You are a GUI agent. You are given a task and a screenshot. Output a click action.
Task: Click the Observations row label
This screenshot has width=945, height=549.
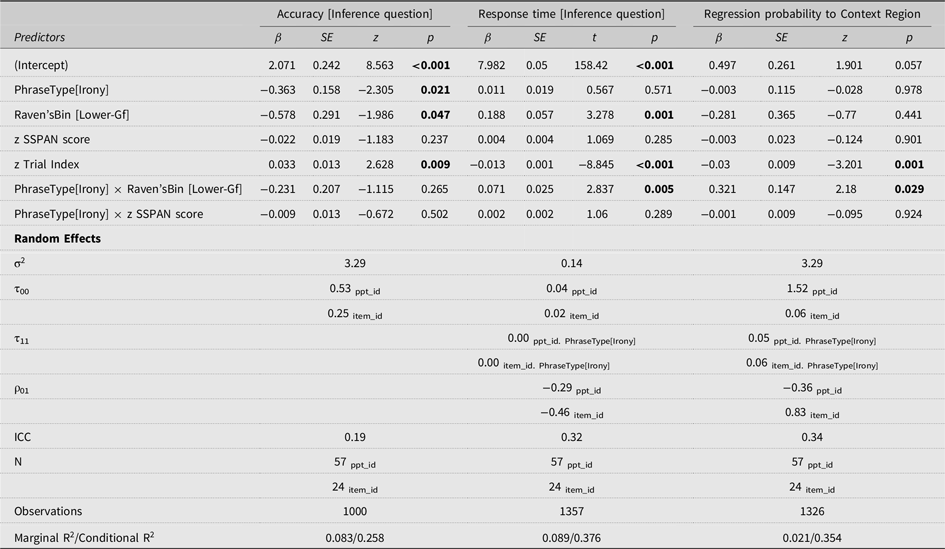[x=48, y=511]
